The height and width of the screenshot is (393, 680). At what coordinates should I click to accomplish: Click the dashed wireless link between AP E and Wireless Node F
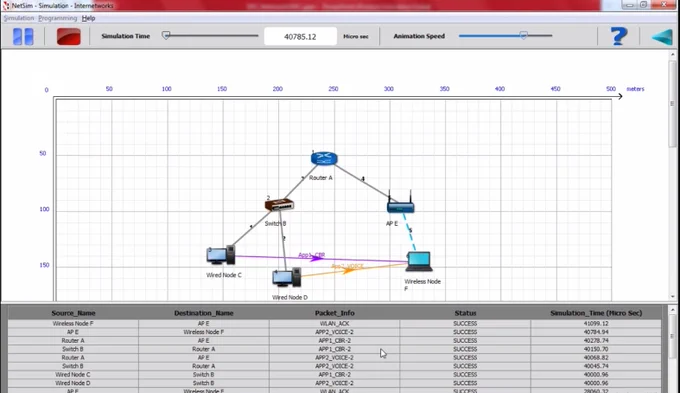click(409, 232)
